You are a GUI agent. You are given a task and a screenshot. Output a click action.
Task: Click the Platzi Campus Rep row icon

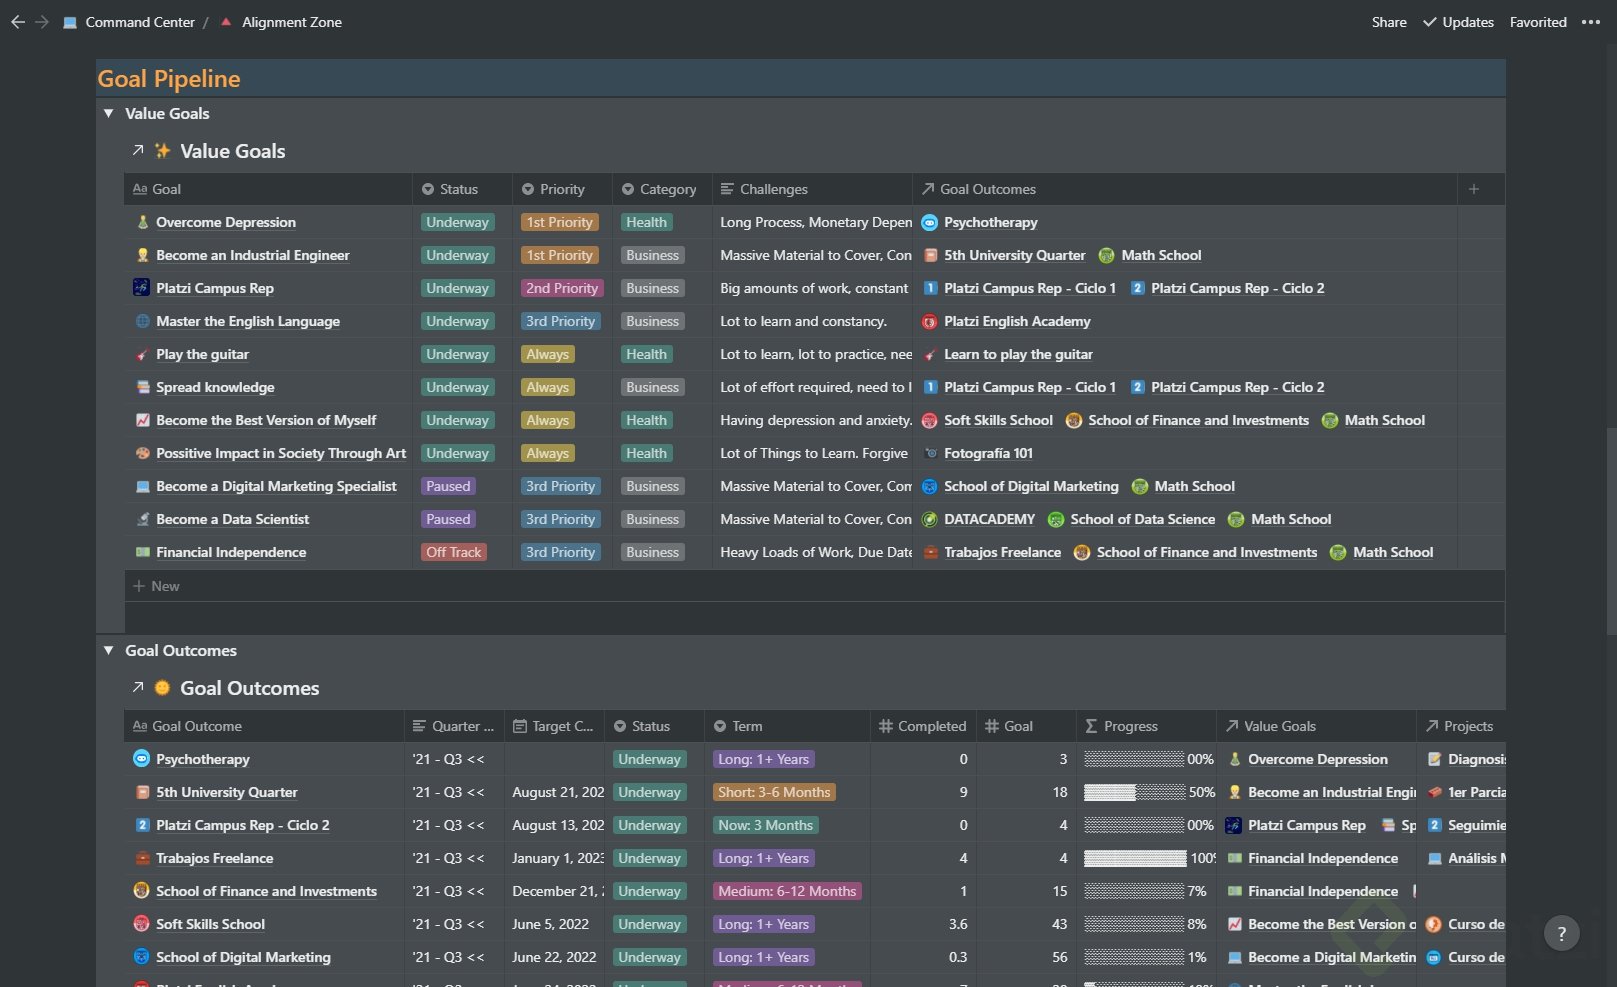(142, 288)
